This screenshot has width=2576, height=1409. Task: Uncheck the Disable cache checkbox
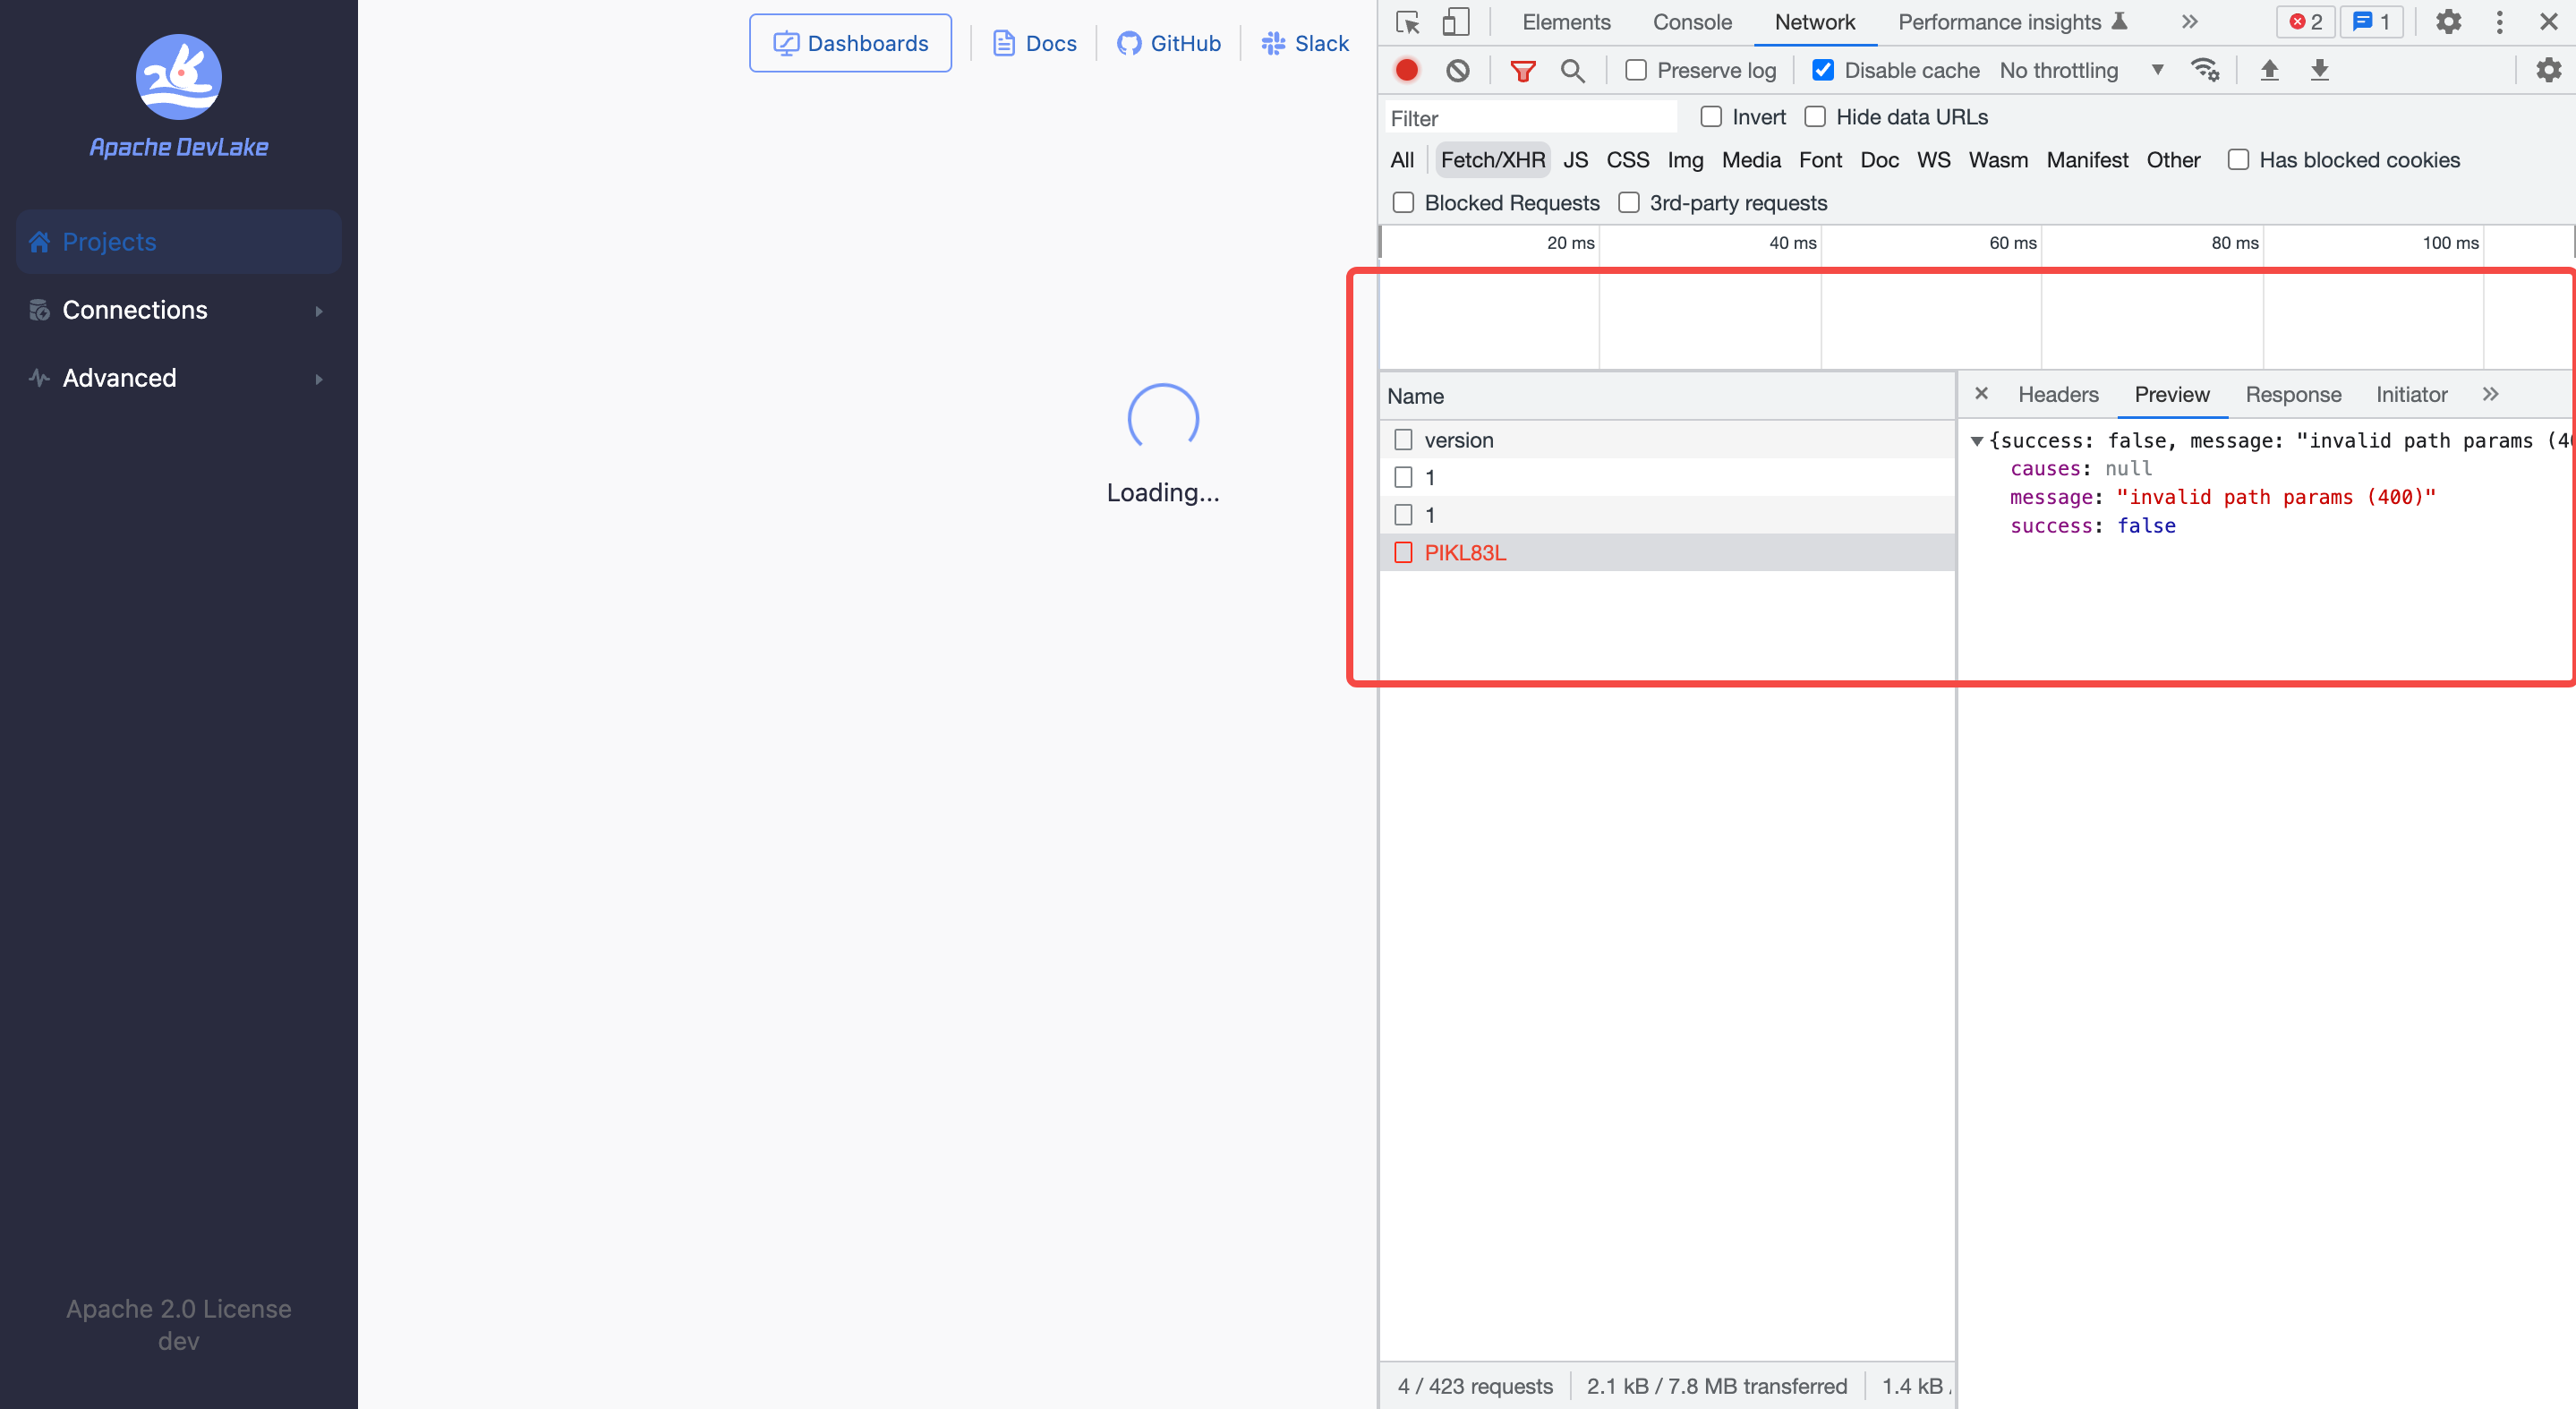click(1823, 70)
